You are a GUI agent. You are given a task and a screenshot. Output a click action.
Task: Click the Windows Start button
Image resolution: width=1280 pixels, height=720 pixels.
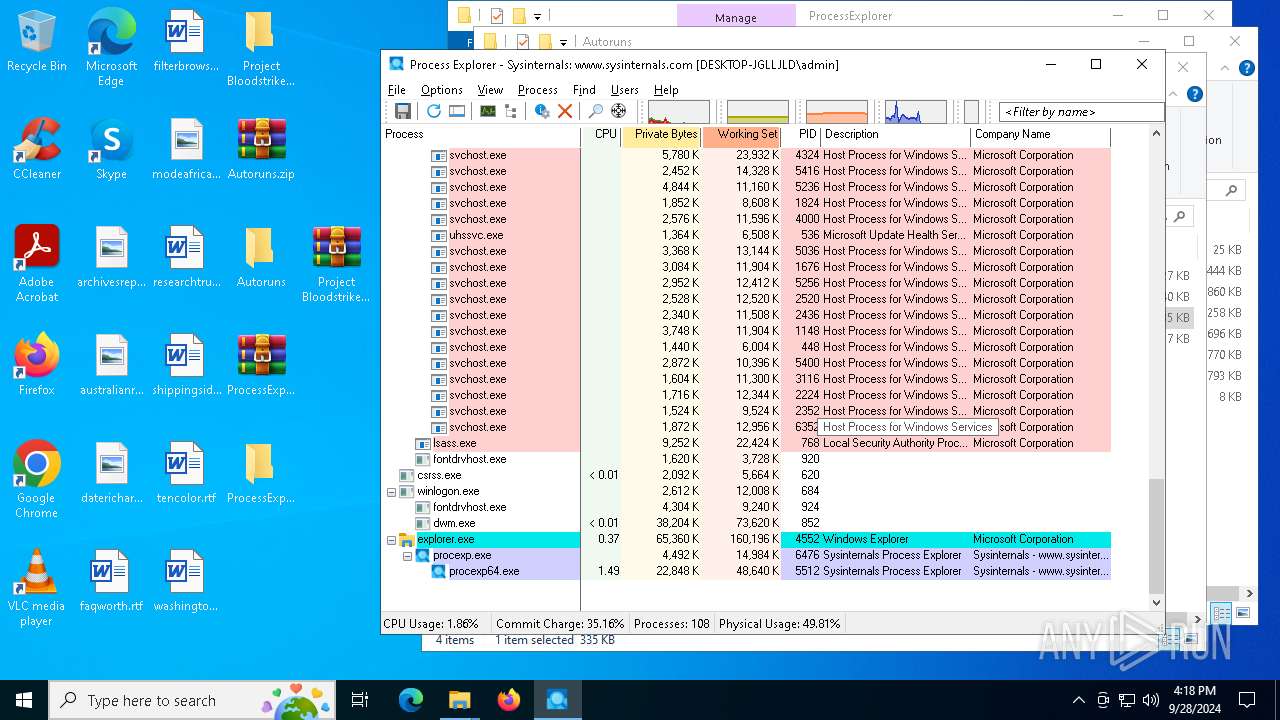click(x=24, y=700)
